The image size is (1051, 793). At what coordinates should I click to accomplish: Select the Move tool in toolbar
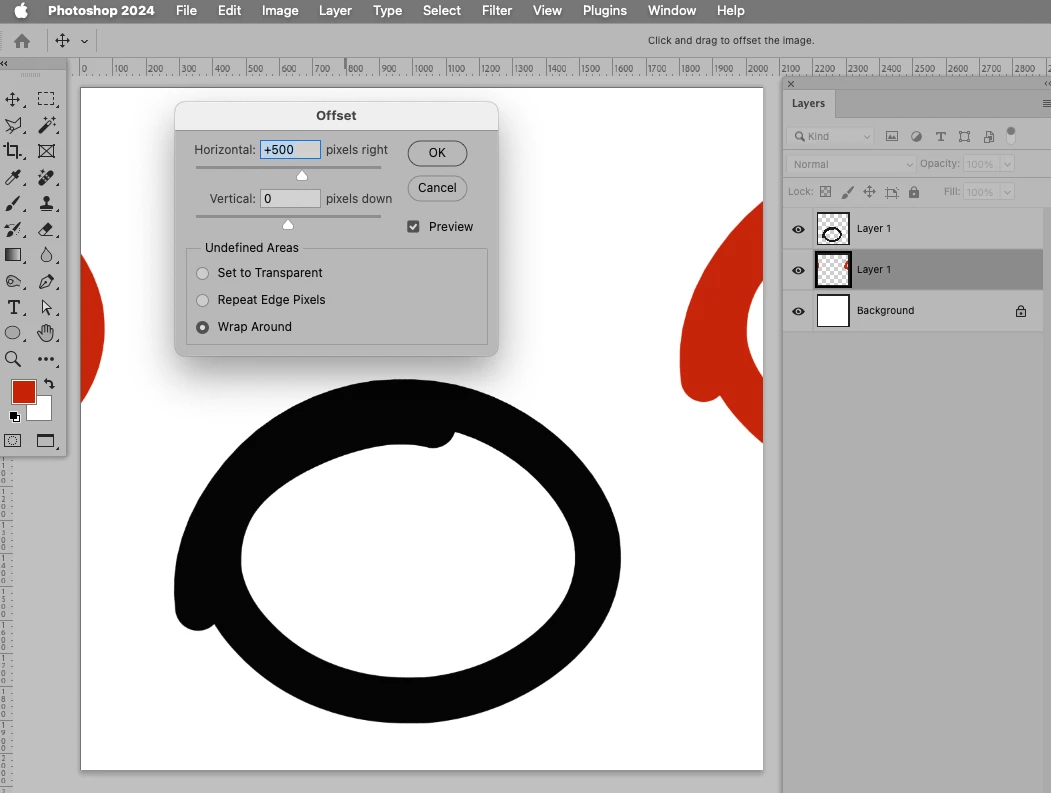click(13, 100)
